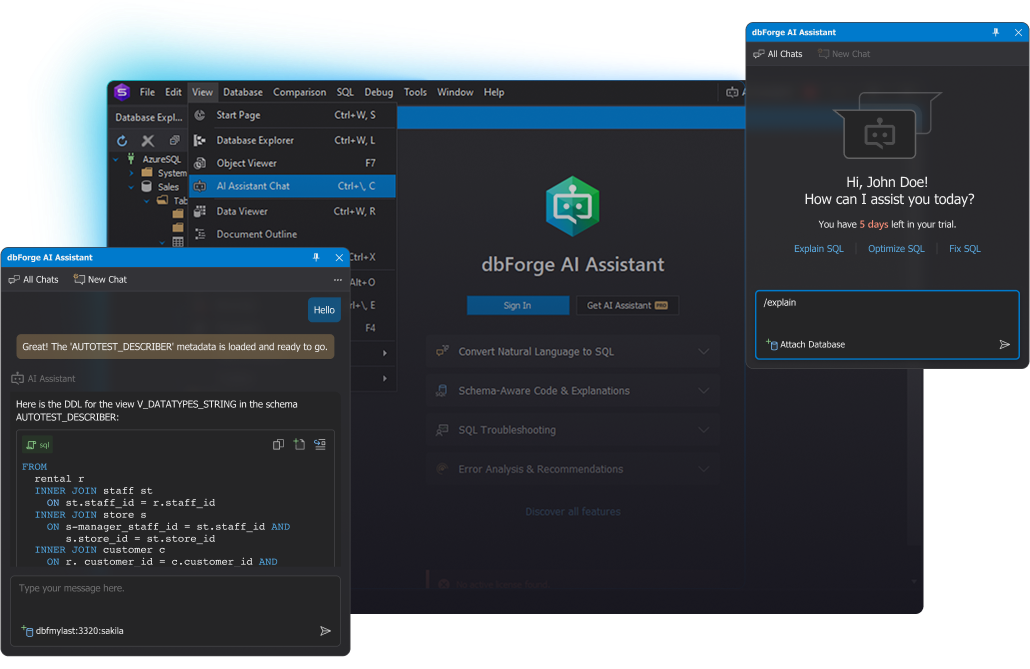Image resolution: width=1030 pixels, height=669 pixels.
Task: Open the Window menu
Action: [x=455, y=92]
